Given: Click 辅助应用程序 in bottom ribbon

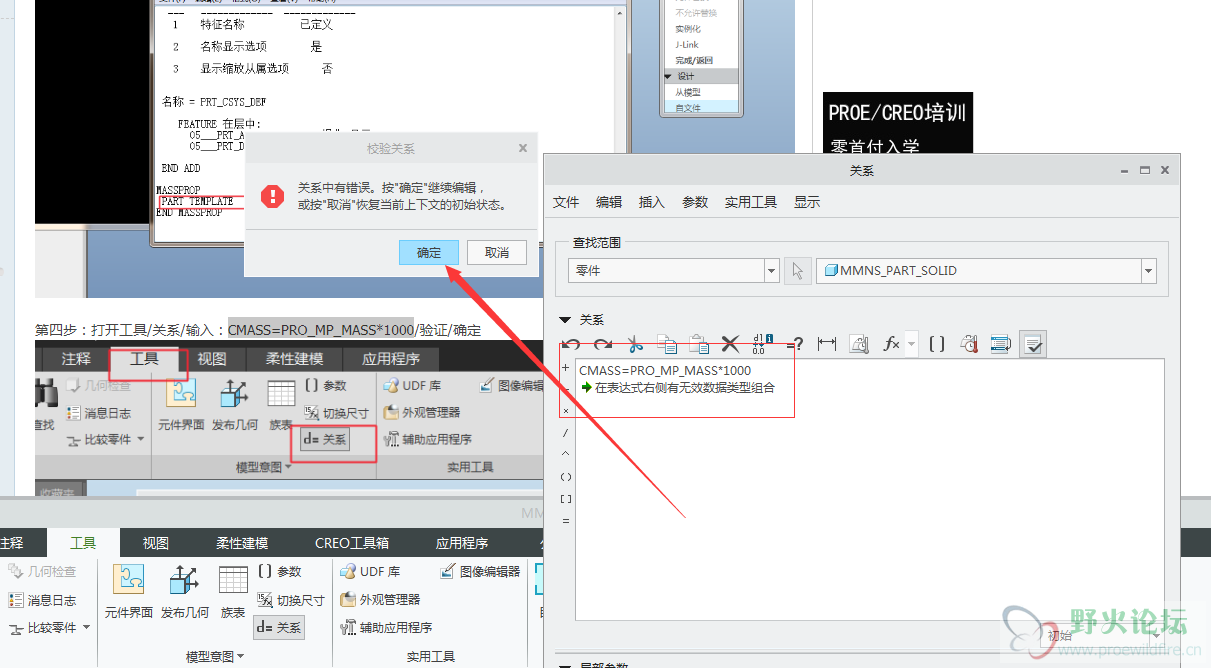Looking at the screenshot, I should [387, 627].
